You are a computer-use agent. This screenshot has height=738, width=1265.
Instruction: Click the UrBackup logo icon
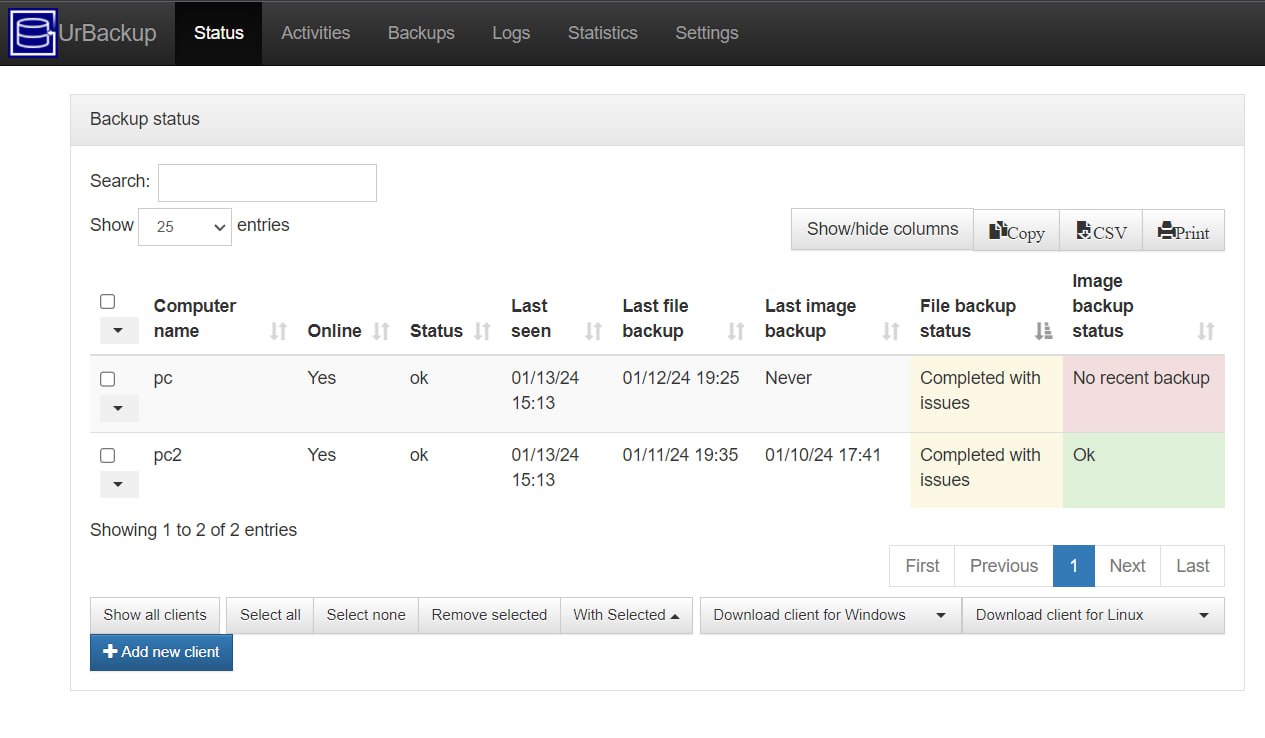point(32,33)
